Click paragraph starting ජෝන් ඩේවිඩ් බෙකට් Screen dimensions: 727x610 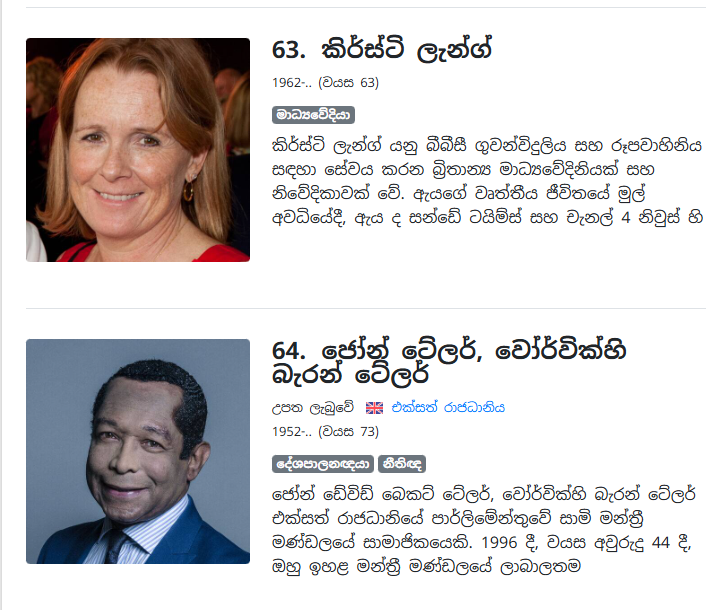tap(484, 530)
